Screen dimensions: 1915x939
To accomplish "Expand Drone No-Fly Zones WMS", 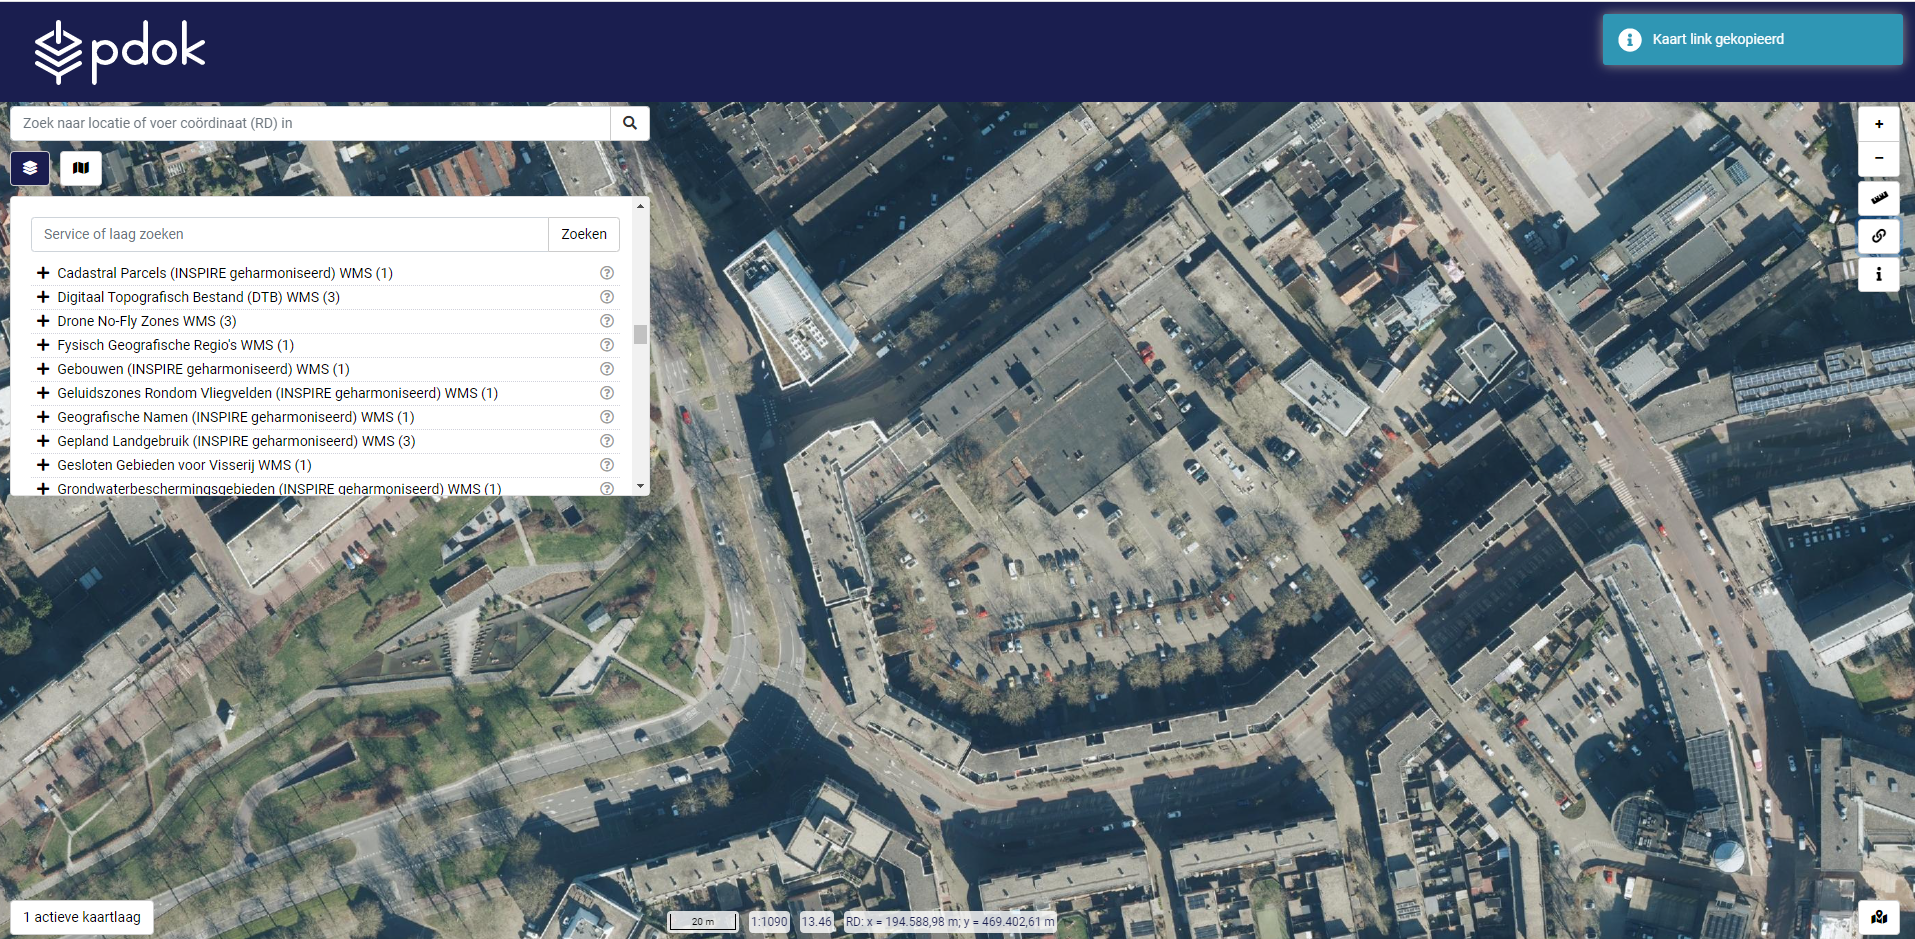I will tap(43, 321).
